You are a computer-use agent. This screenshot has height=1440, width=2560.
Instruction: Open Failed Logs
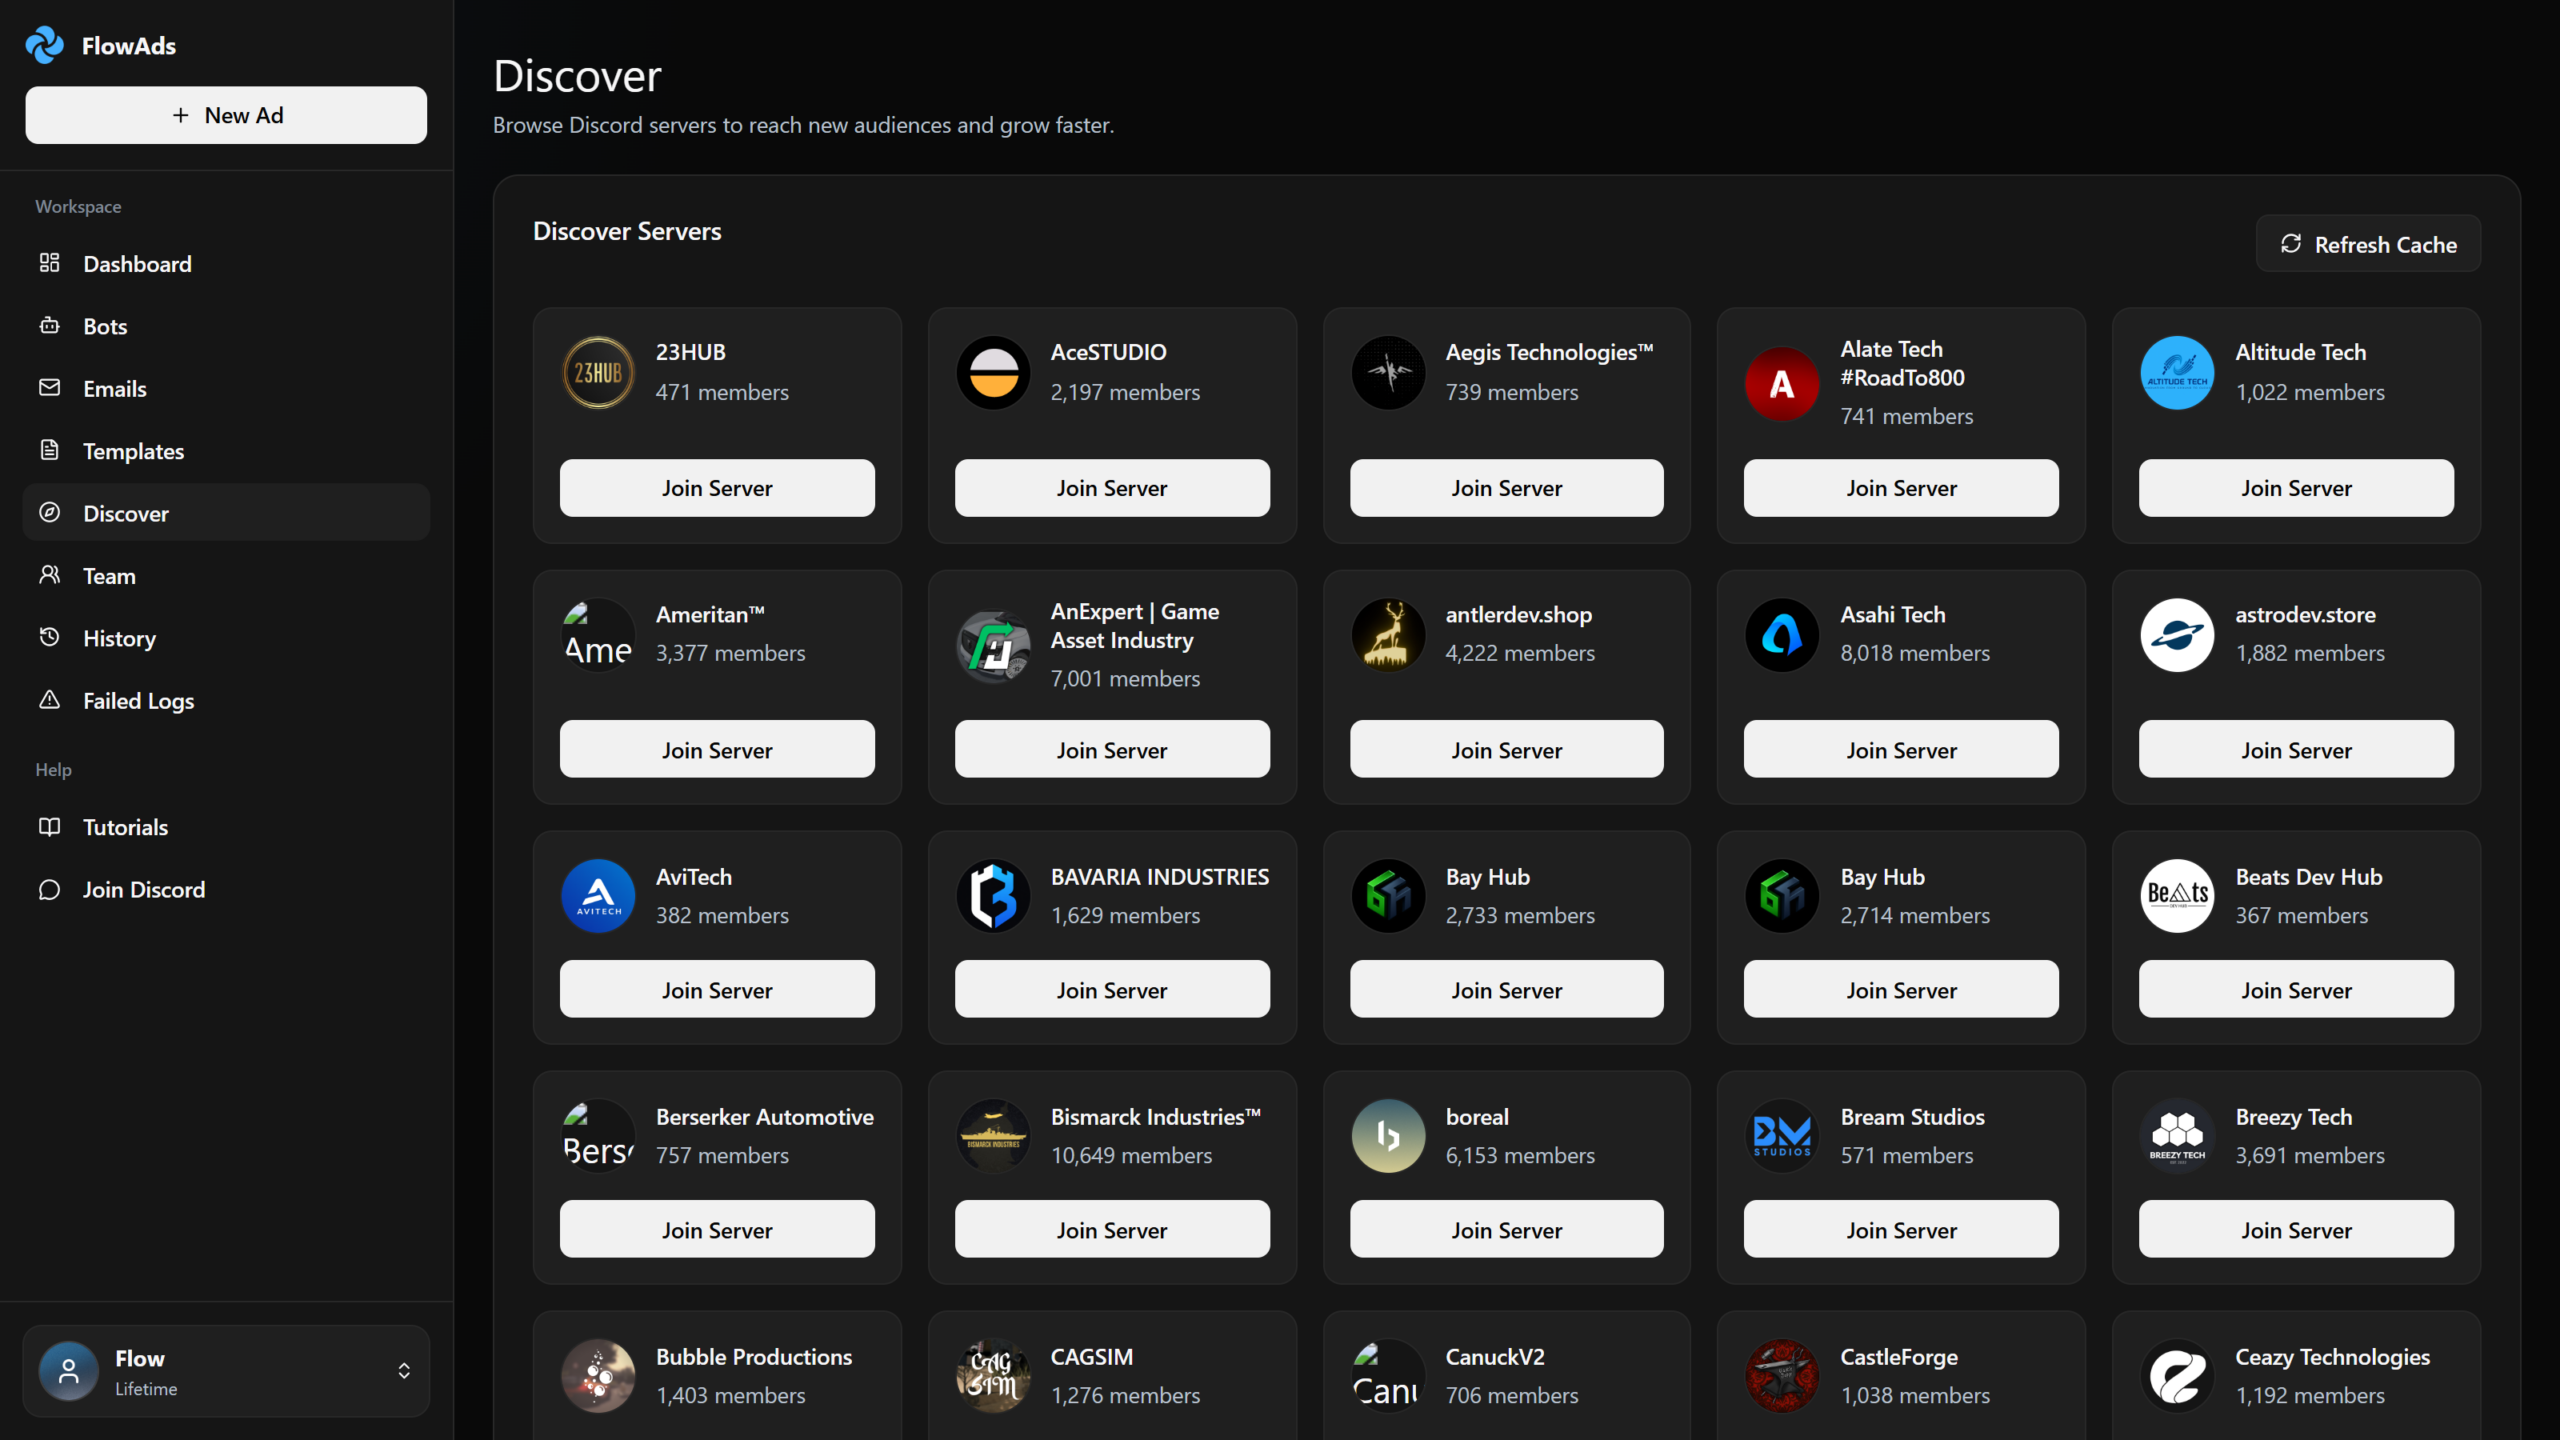click(226, 701)
